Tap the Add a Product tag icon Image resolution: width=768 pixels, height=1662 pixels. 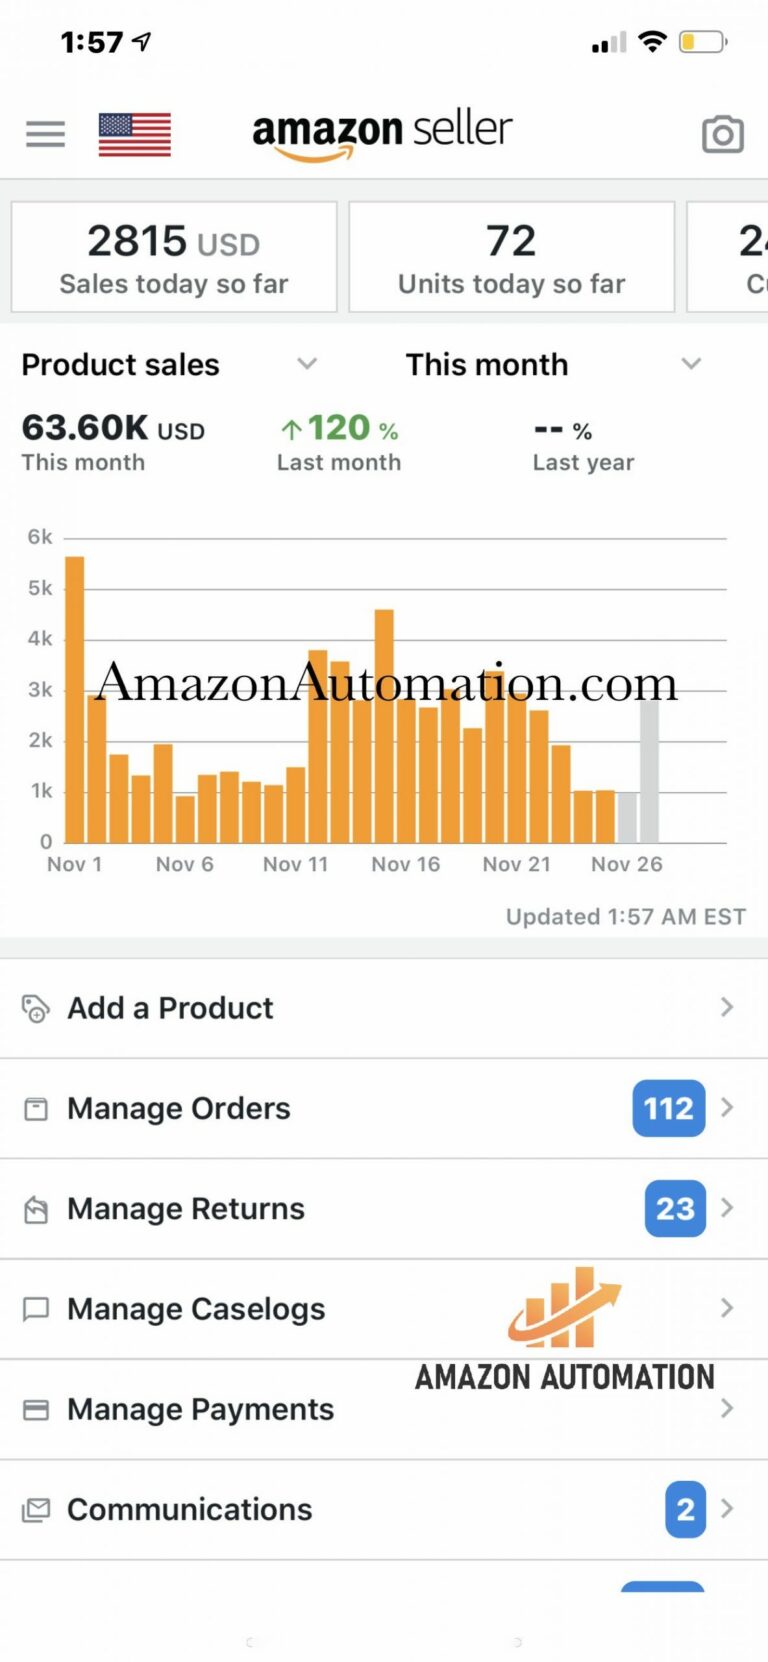36,1008
